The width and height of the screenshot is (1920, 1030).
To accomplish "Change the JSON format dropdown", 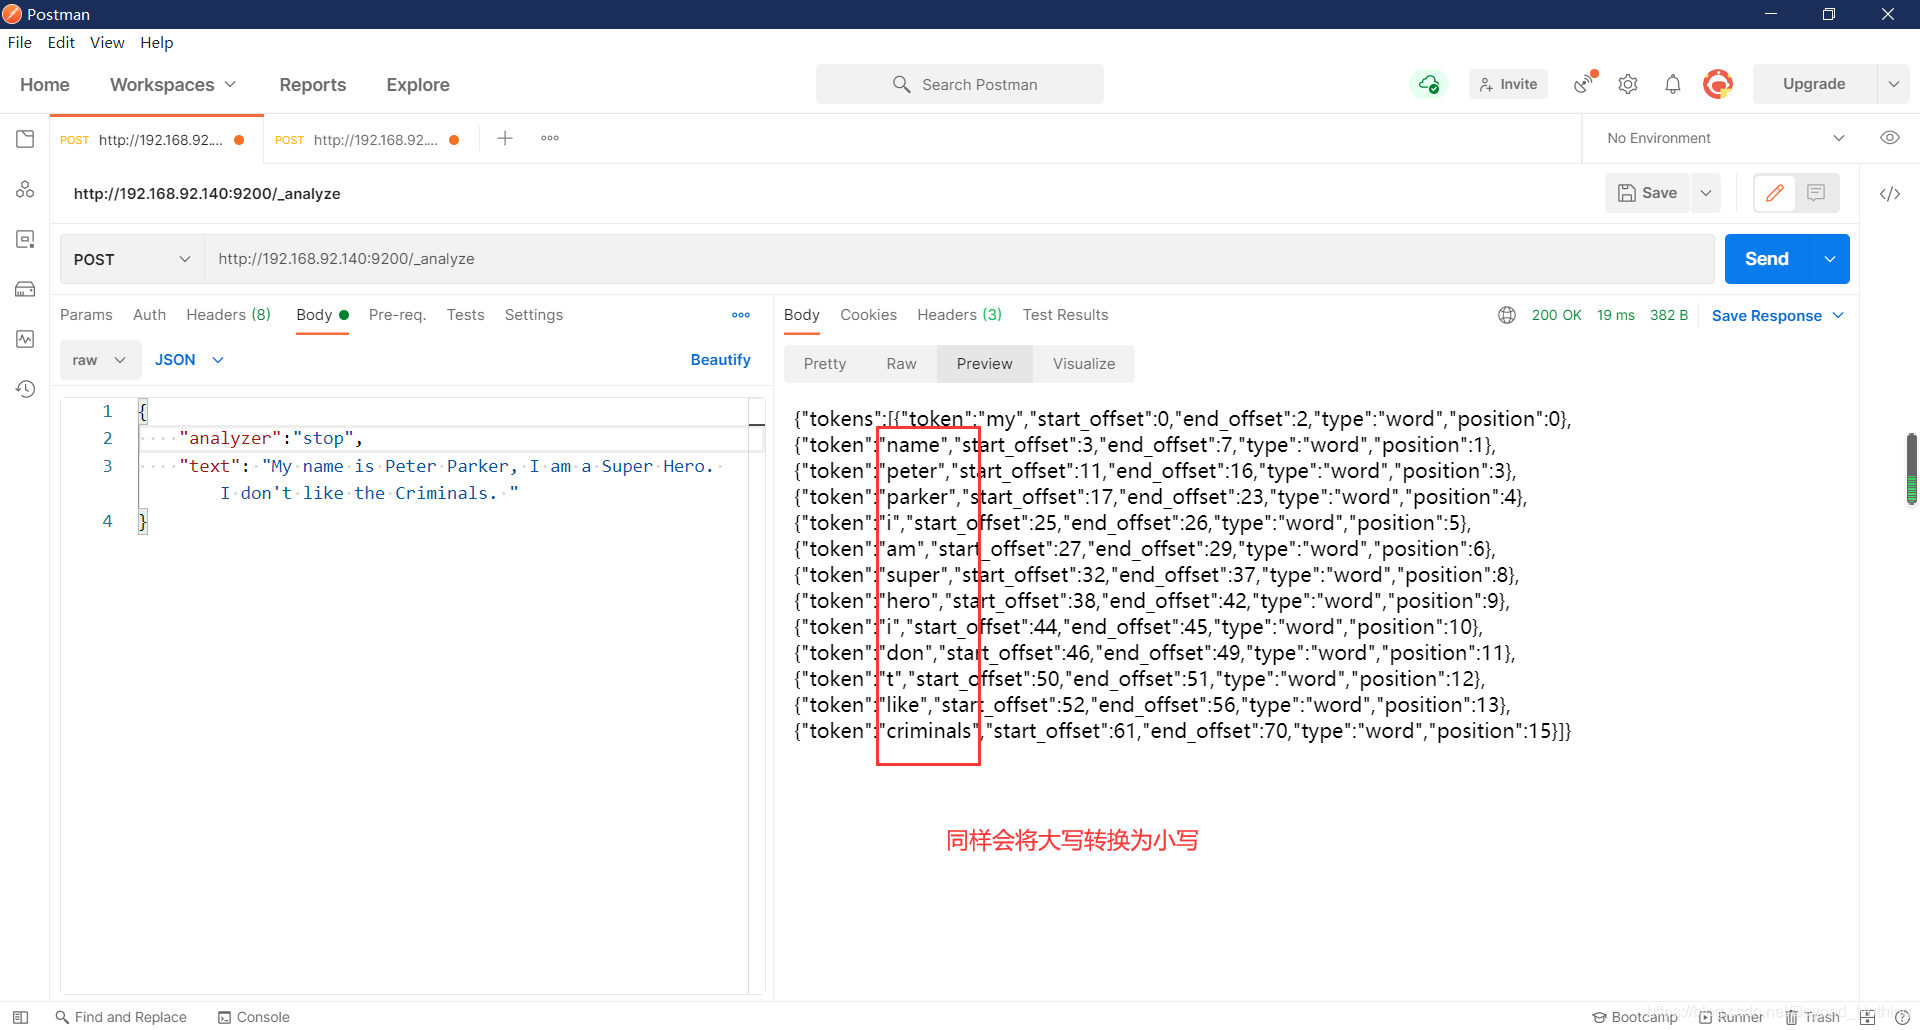I will (x=189, y=360).
